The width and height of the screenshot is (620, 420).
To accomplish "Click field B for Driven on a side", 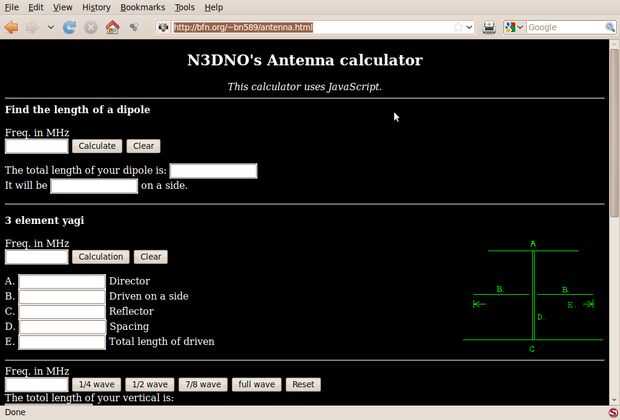I will 62,297.
